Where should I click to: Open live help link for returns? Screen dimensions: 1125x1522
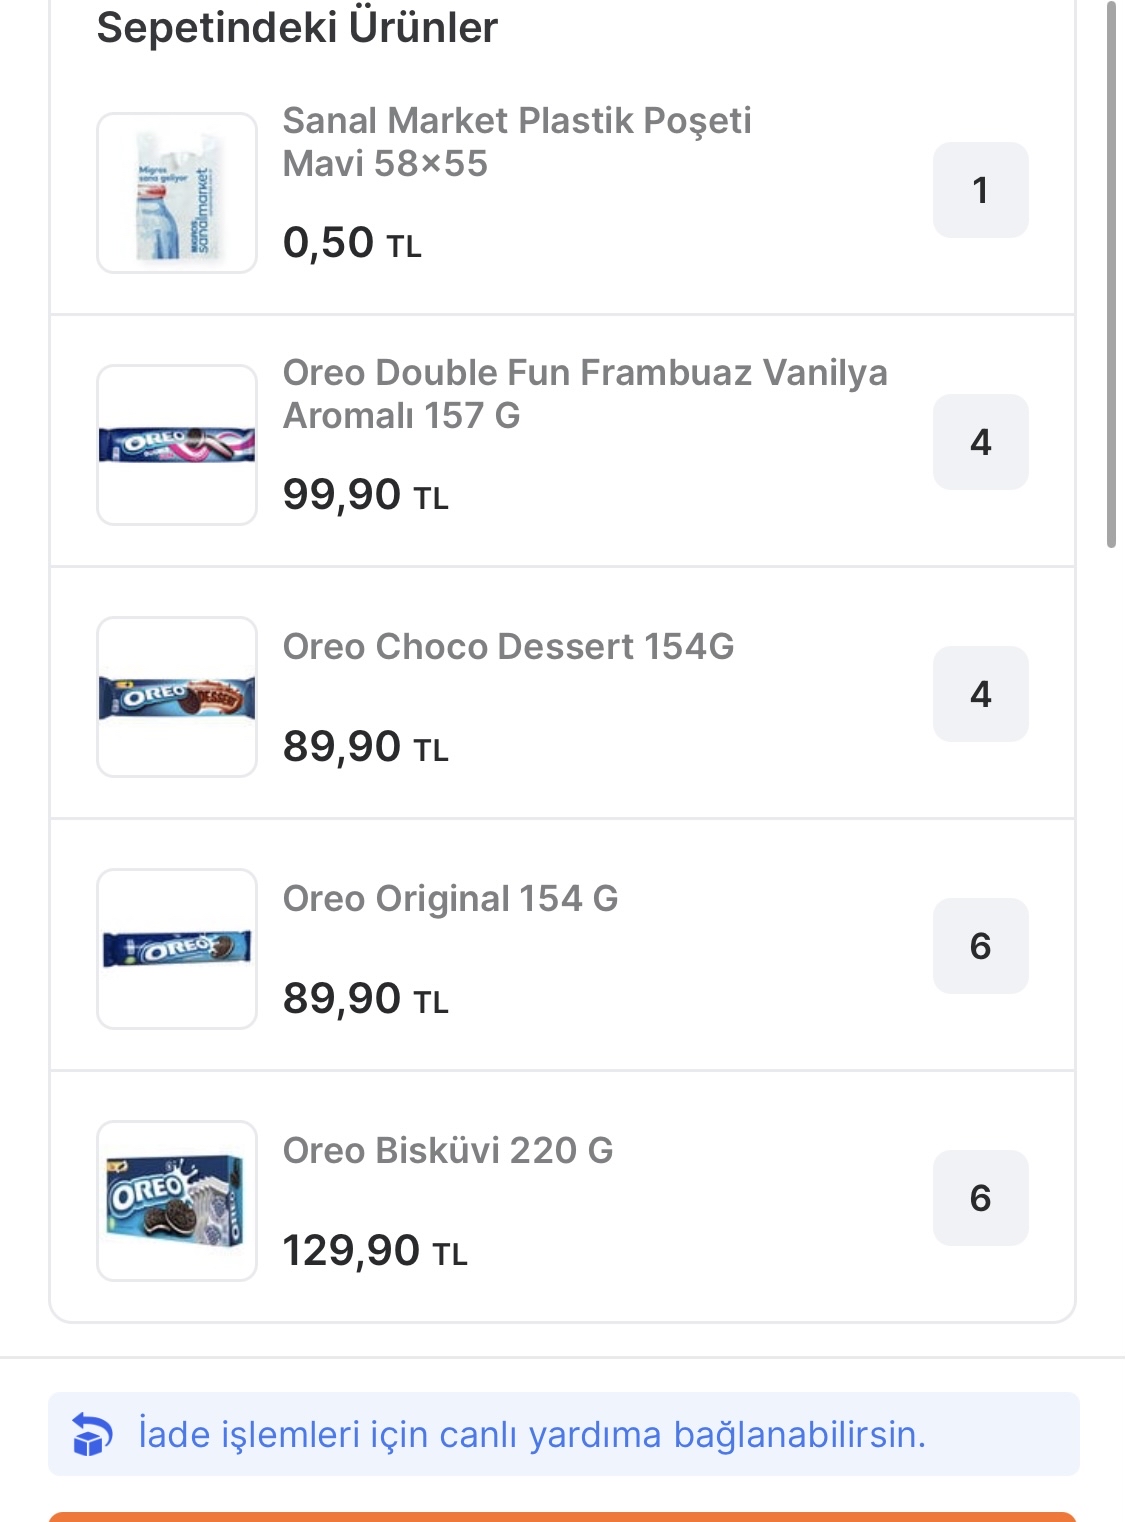coord(532,1435)
